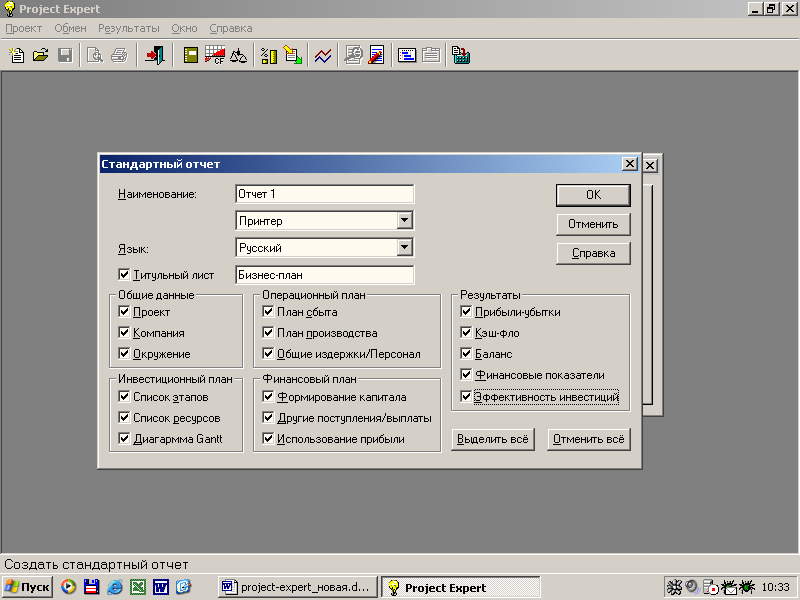The width and height of the screenshot is (800, 600).
Task: Uncheck Другие поступления/выплаты option
Action: coord(268,417)
